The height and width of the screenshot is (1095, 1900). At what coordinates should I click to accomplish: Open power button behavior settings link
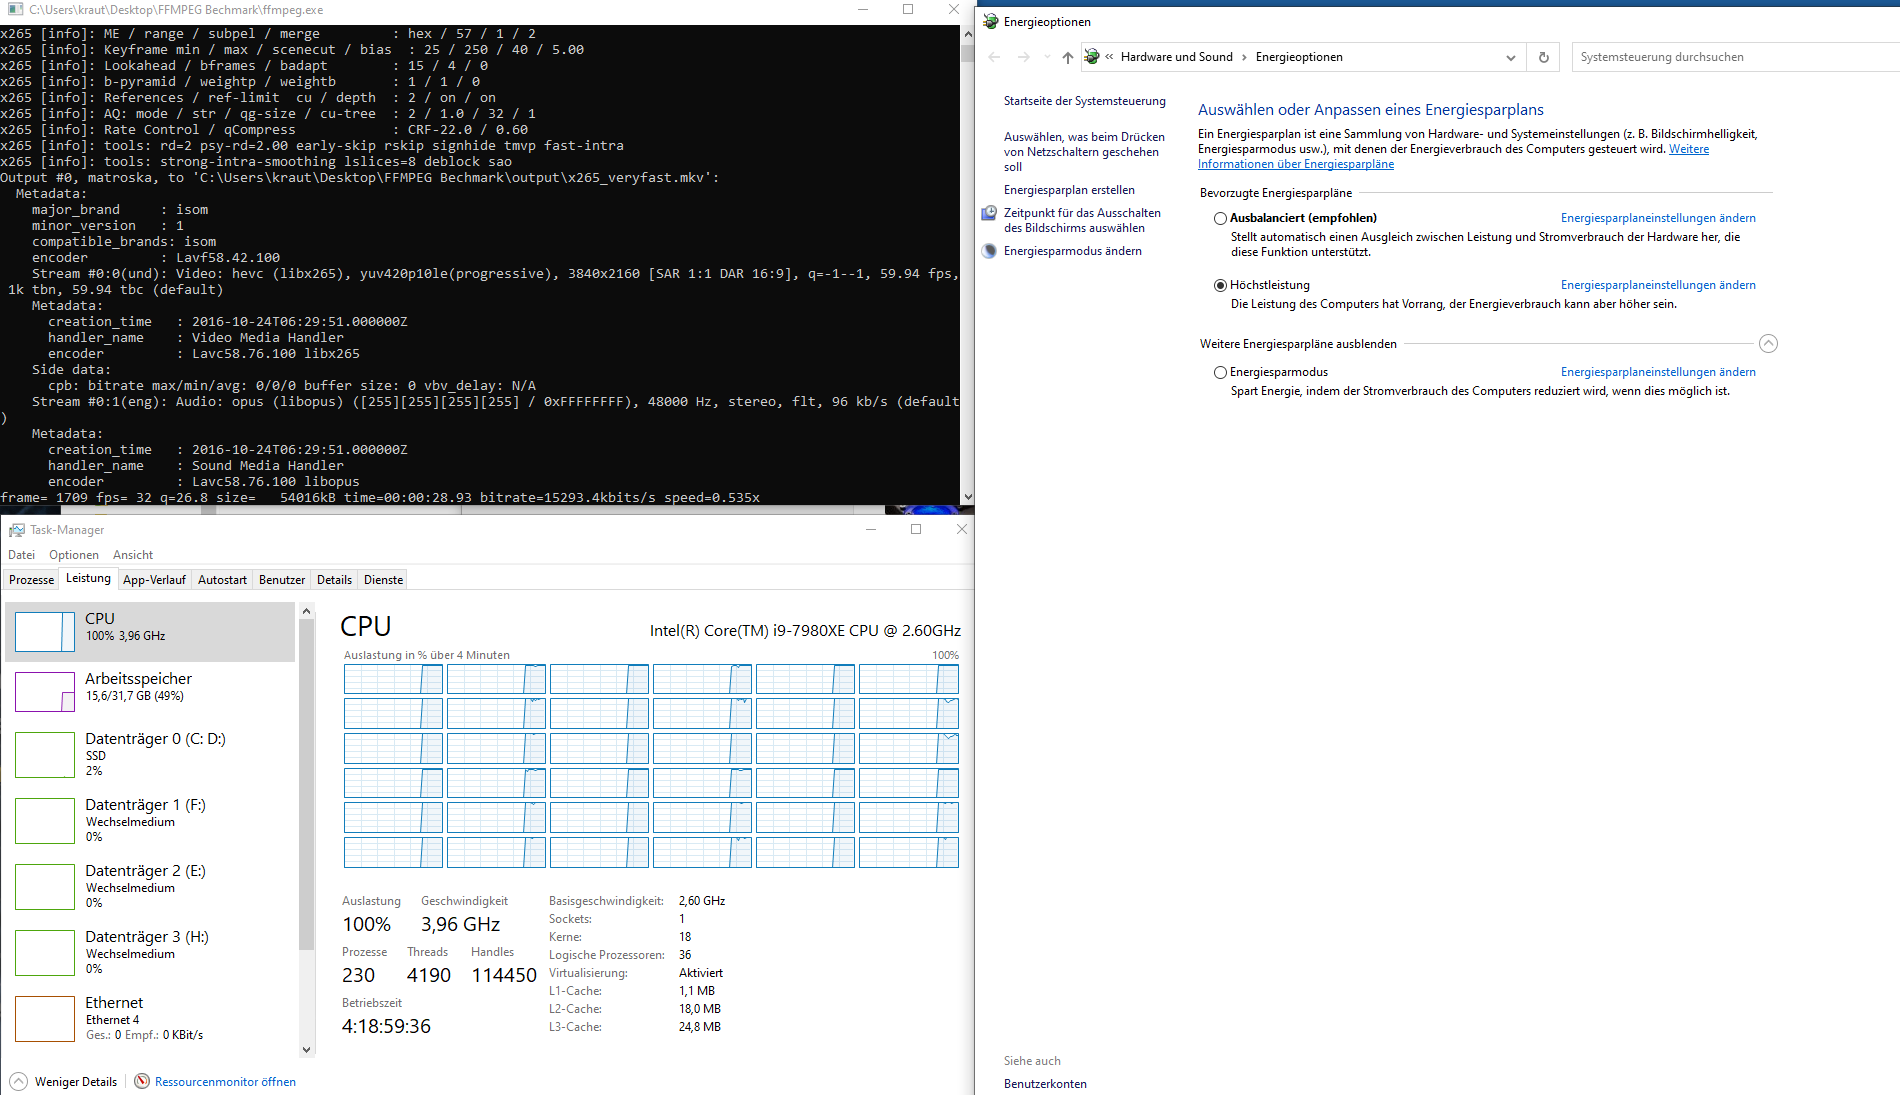(x=1084, y=152)
